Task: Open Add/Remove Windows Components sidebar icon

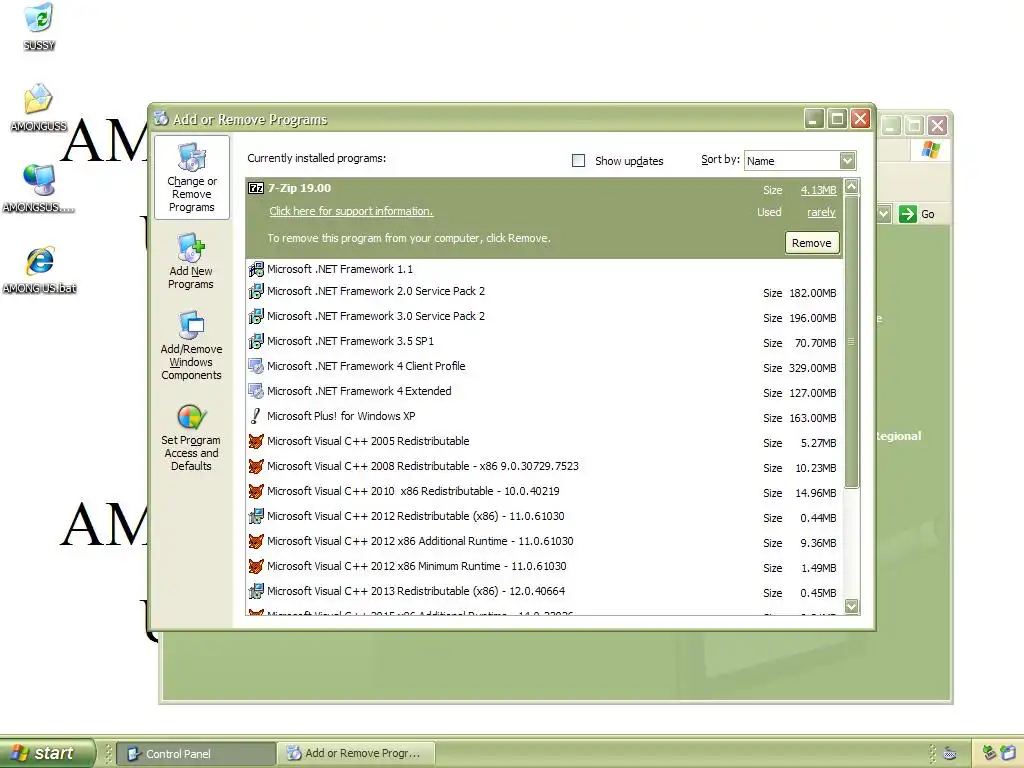Action: tap(191, 346)
